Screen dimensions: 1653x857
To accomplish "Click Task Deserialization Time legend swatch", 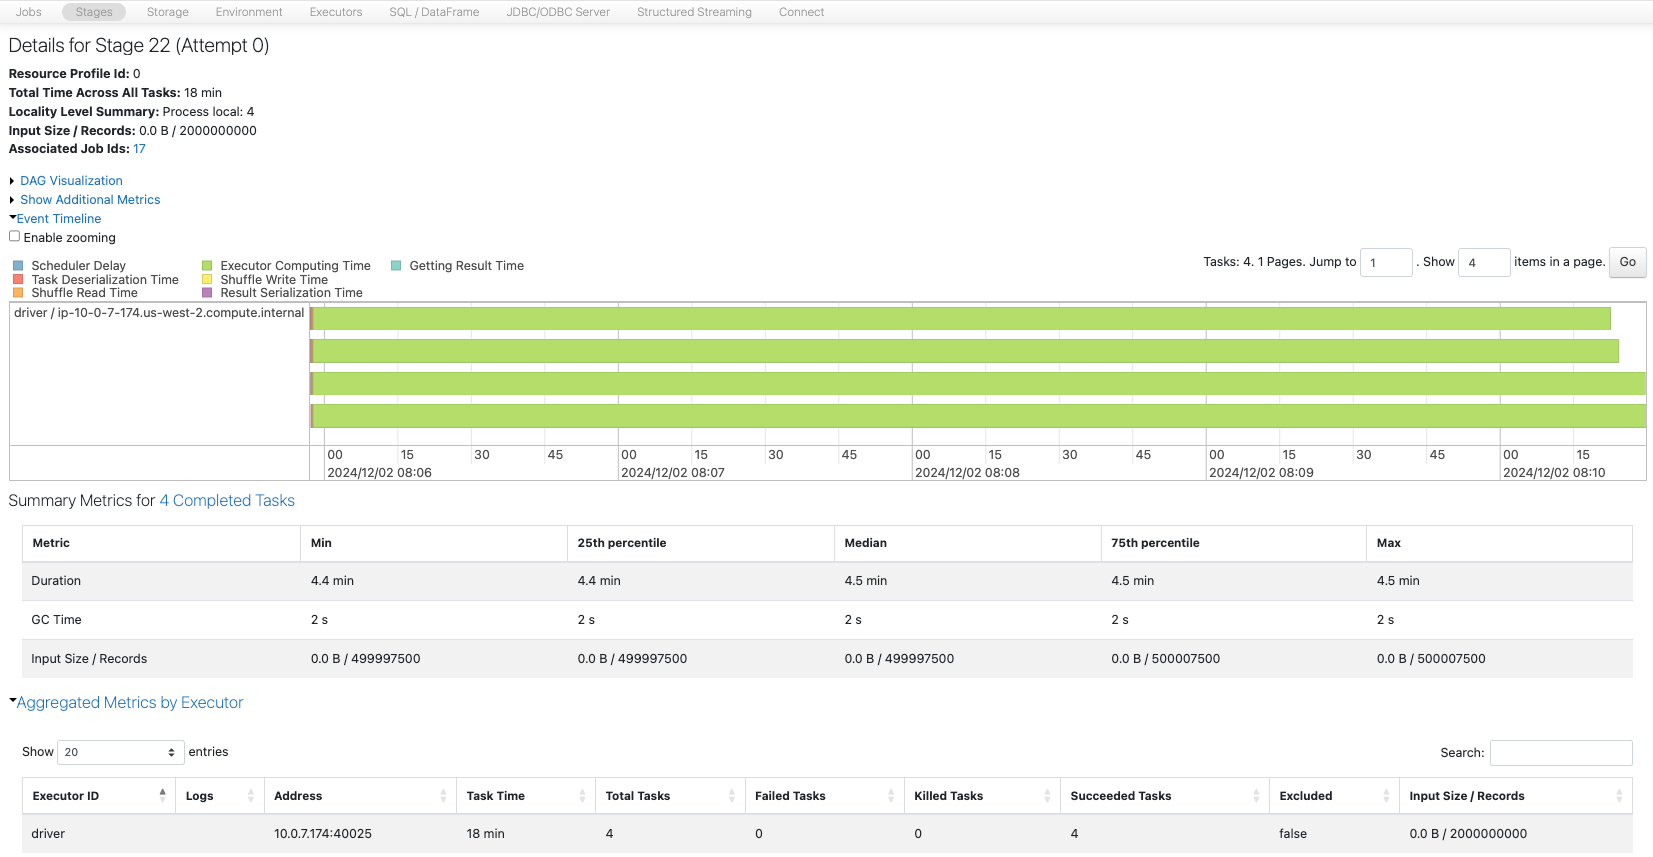I will (x=18, y=280).
